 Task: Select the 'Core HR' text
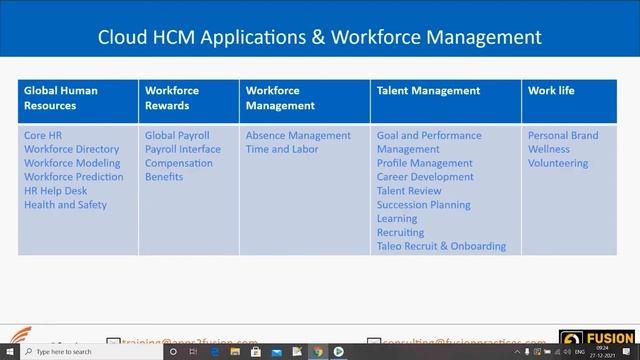[43, 136]
